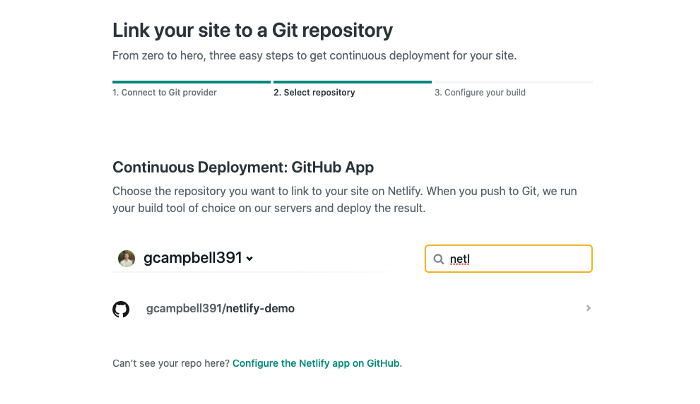Click the GitHub octocat icon beside the repository
700x404 pixels.
click(121, 309)
